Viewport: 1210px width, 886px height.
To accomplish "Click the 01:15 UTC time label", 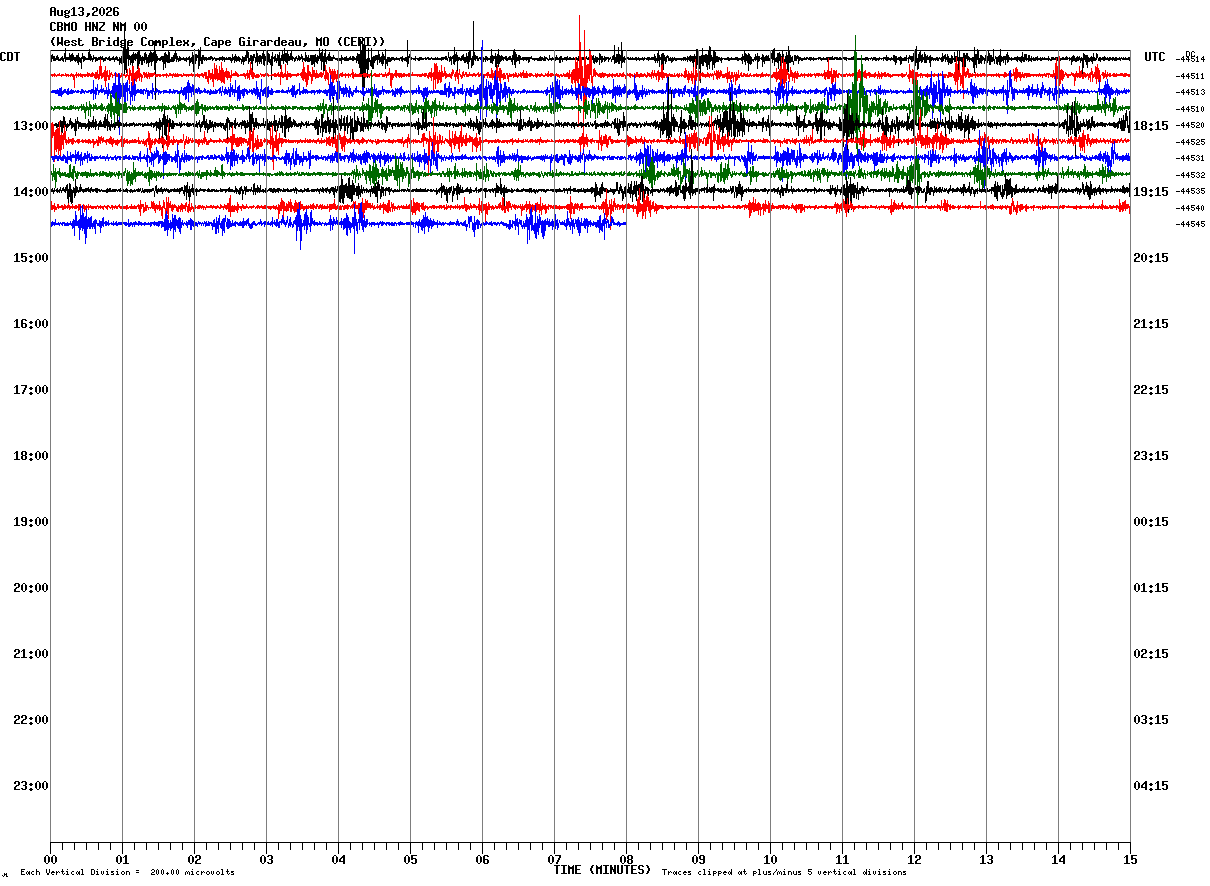I will (1151, 588).
